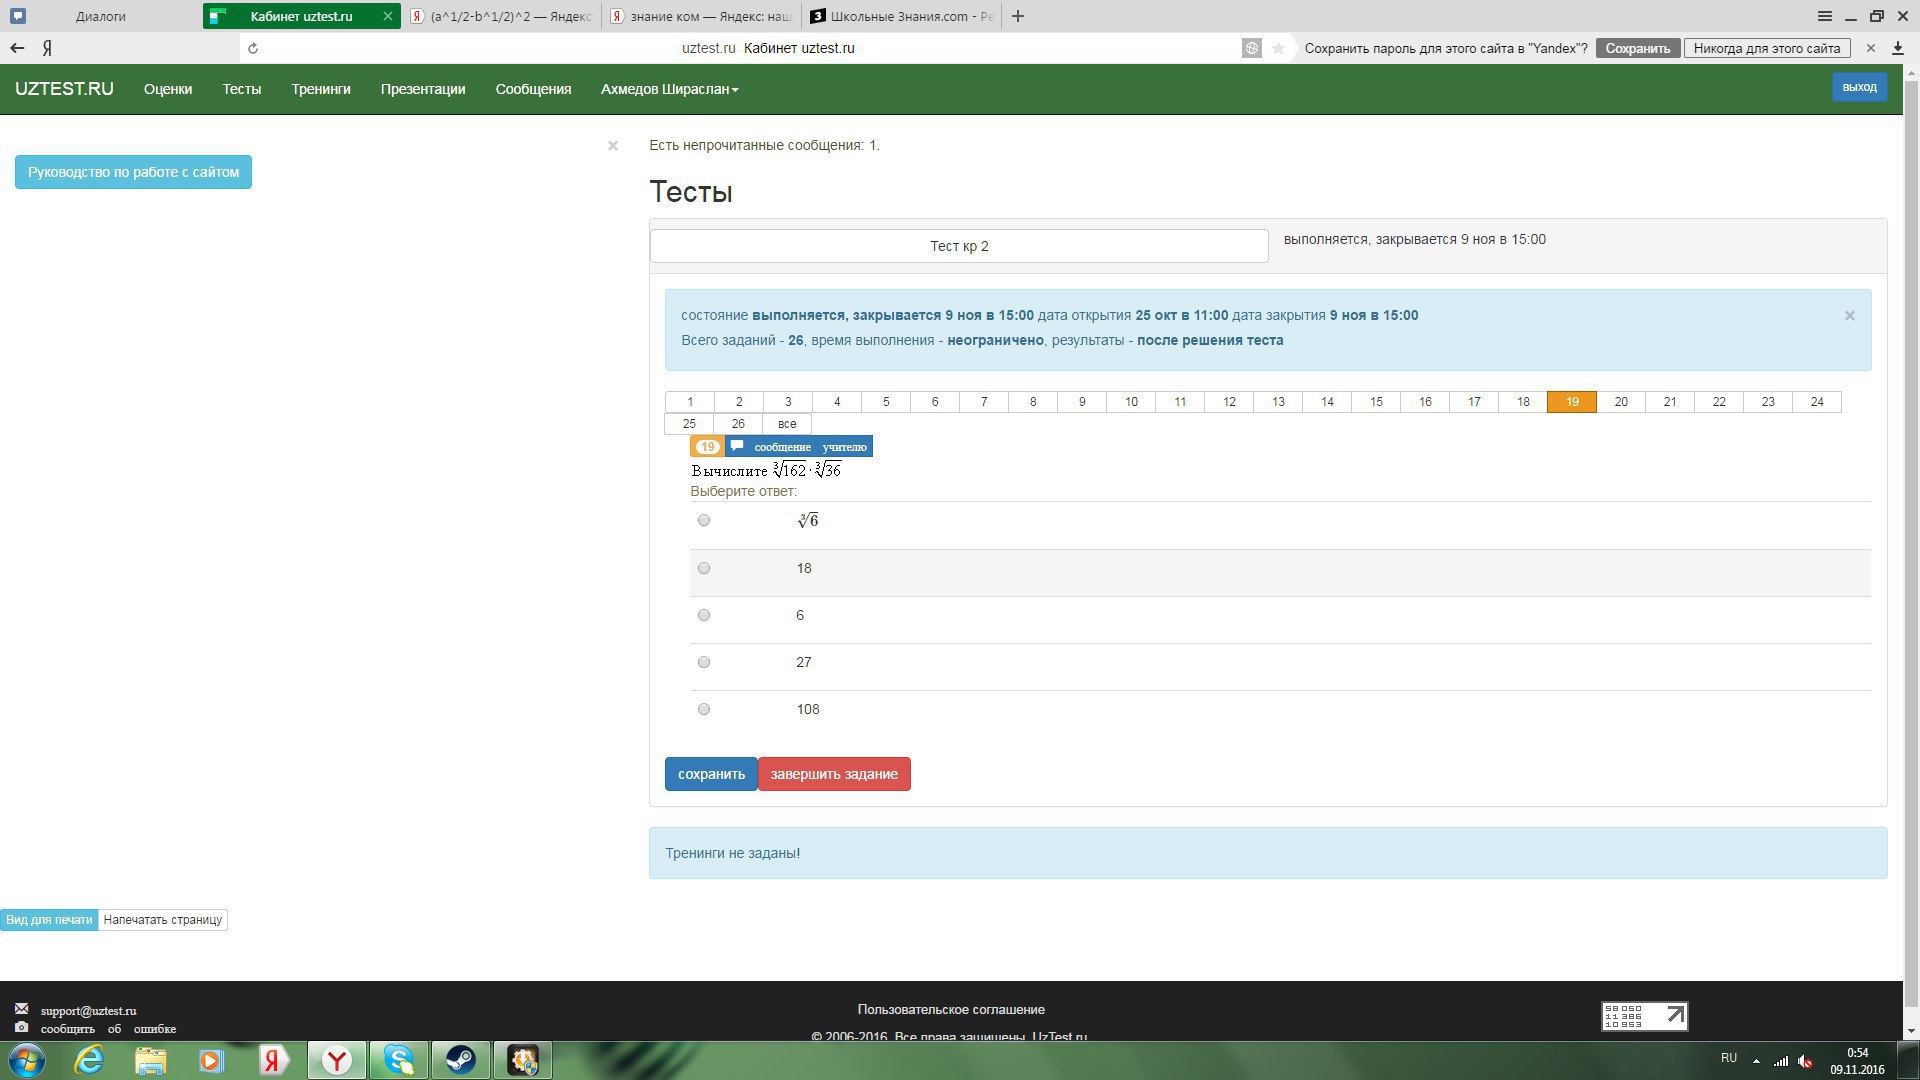Image resolution: width=1920 pixels, height=1080 pixels.
Task: Click the browser back arrow
Action: tap(17, 48)
